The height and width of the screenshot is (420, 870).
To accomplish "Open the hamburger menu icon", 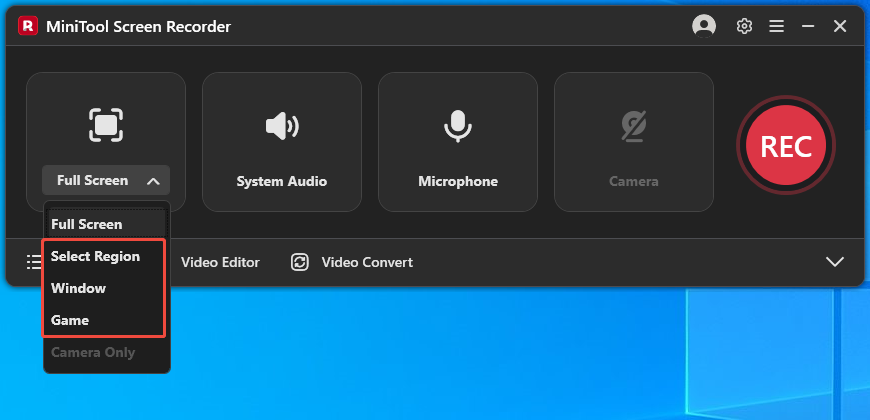I will pos(776,26).
